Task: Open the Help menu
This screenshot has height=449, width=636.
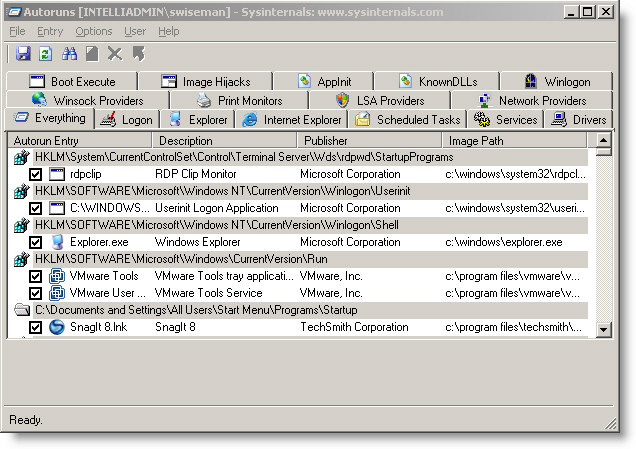Action: [169, 31]
